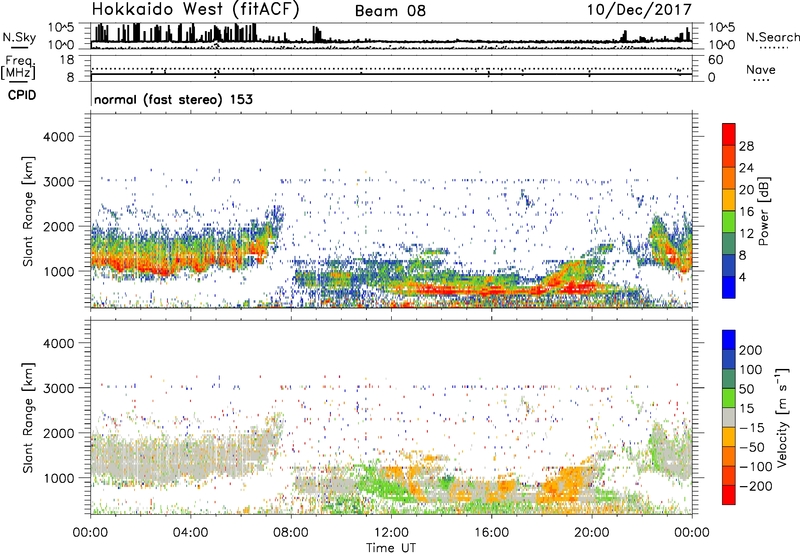Click the '12:00' time axis label
The height and width of the screenshot is (554, 800).
391,533
